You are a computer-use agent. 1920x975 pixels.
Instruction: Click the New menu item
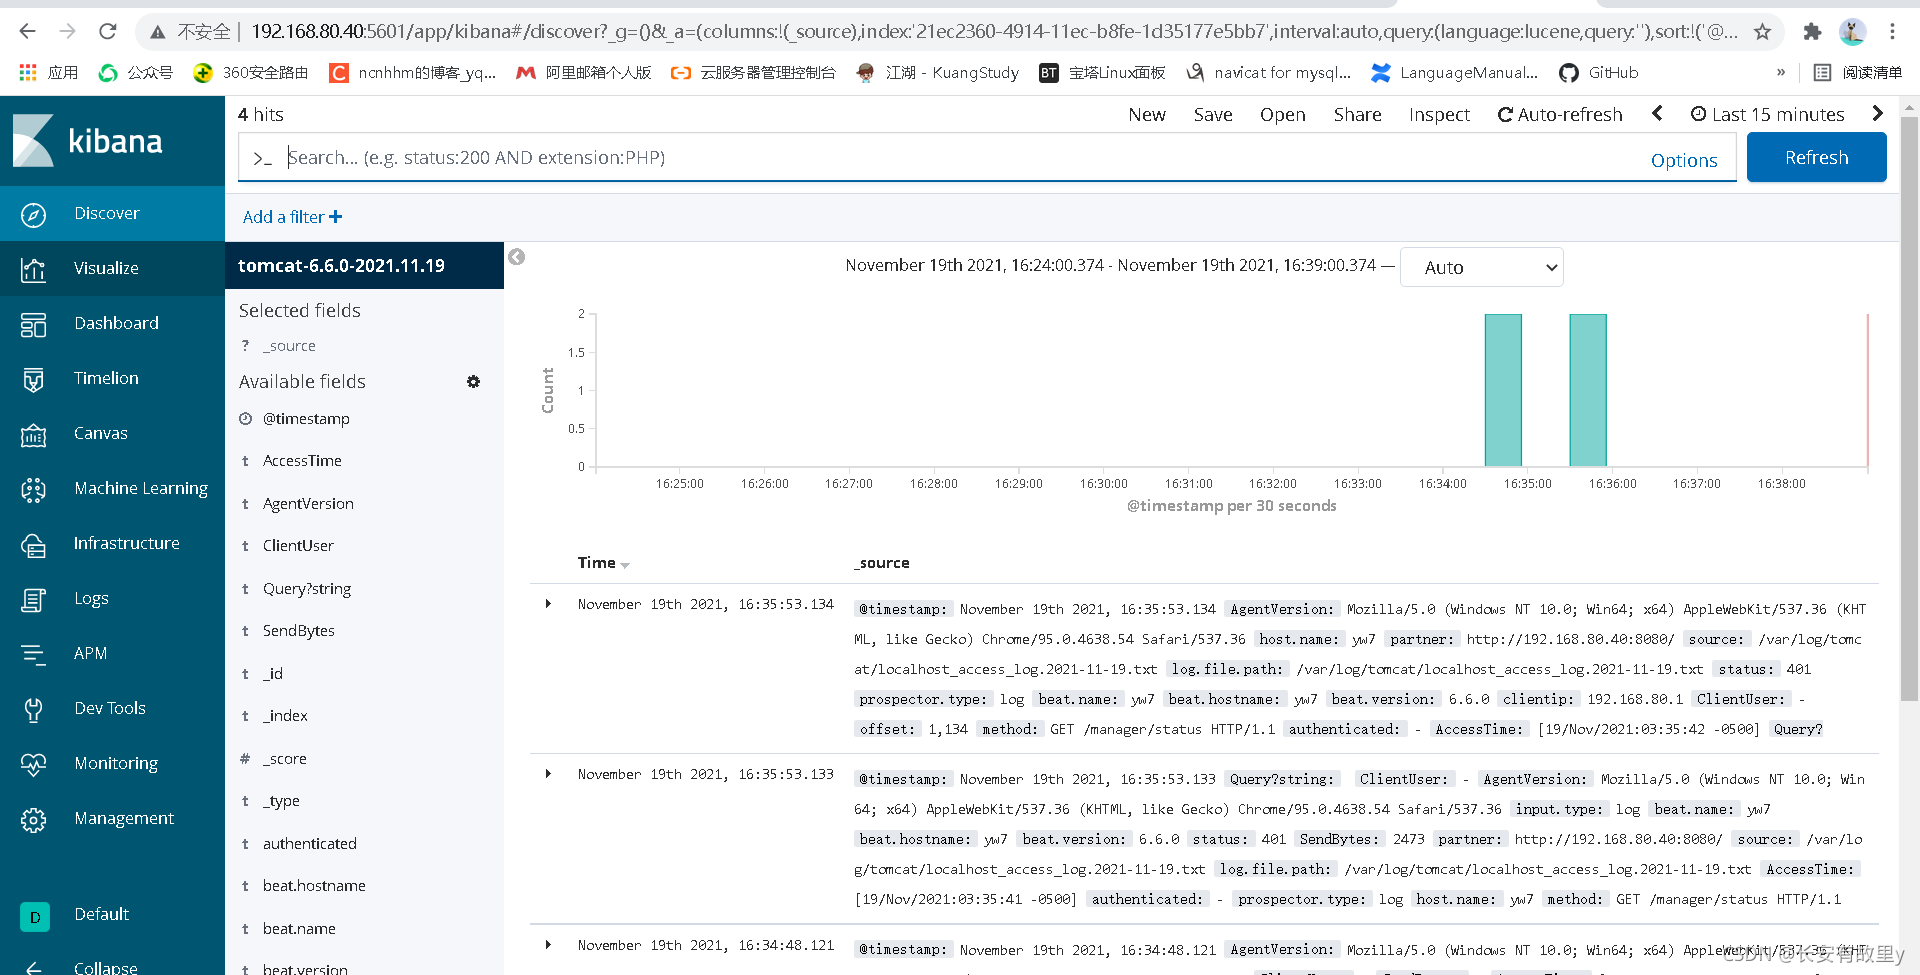[1147, 114]
